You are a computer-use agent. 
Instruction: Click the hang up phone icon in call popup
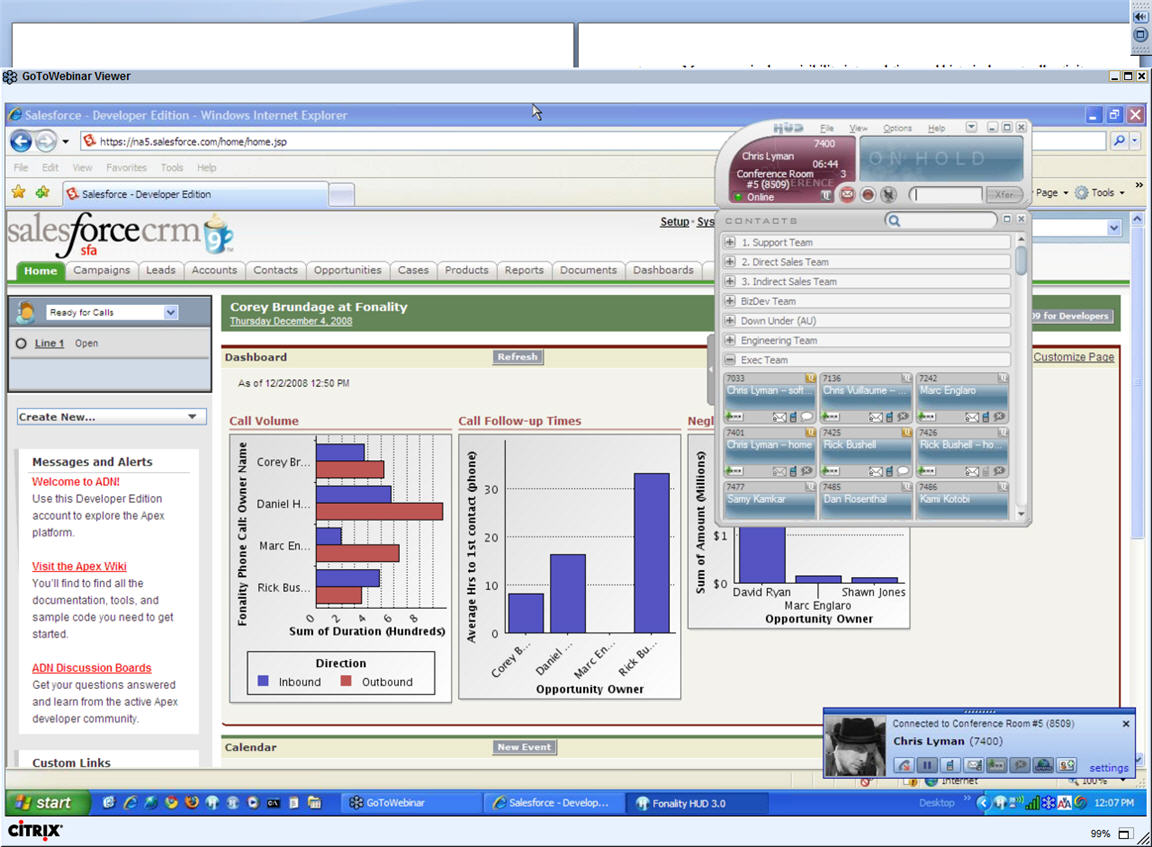(904, 765)
